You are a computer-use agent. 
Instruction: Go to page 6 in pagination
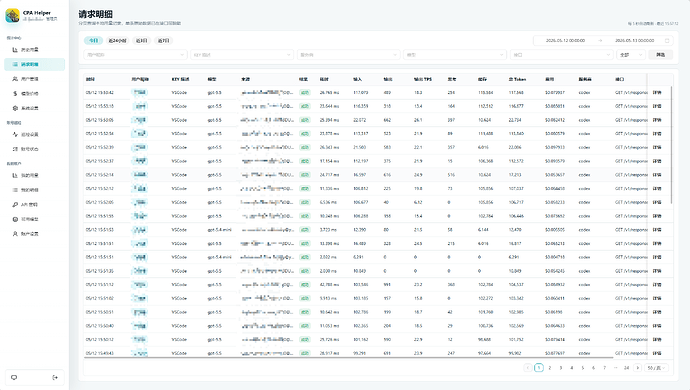coord(593,368)
